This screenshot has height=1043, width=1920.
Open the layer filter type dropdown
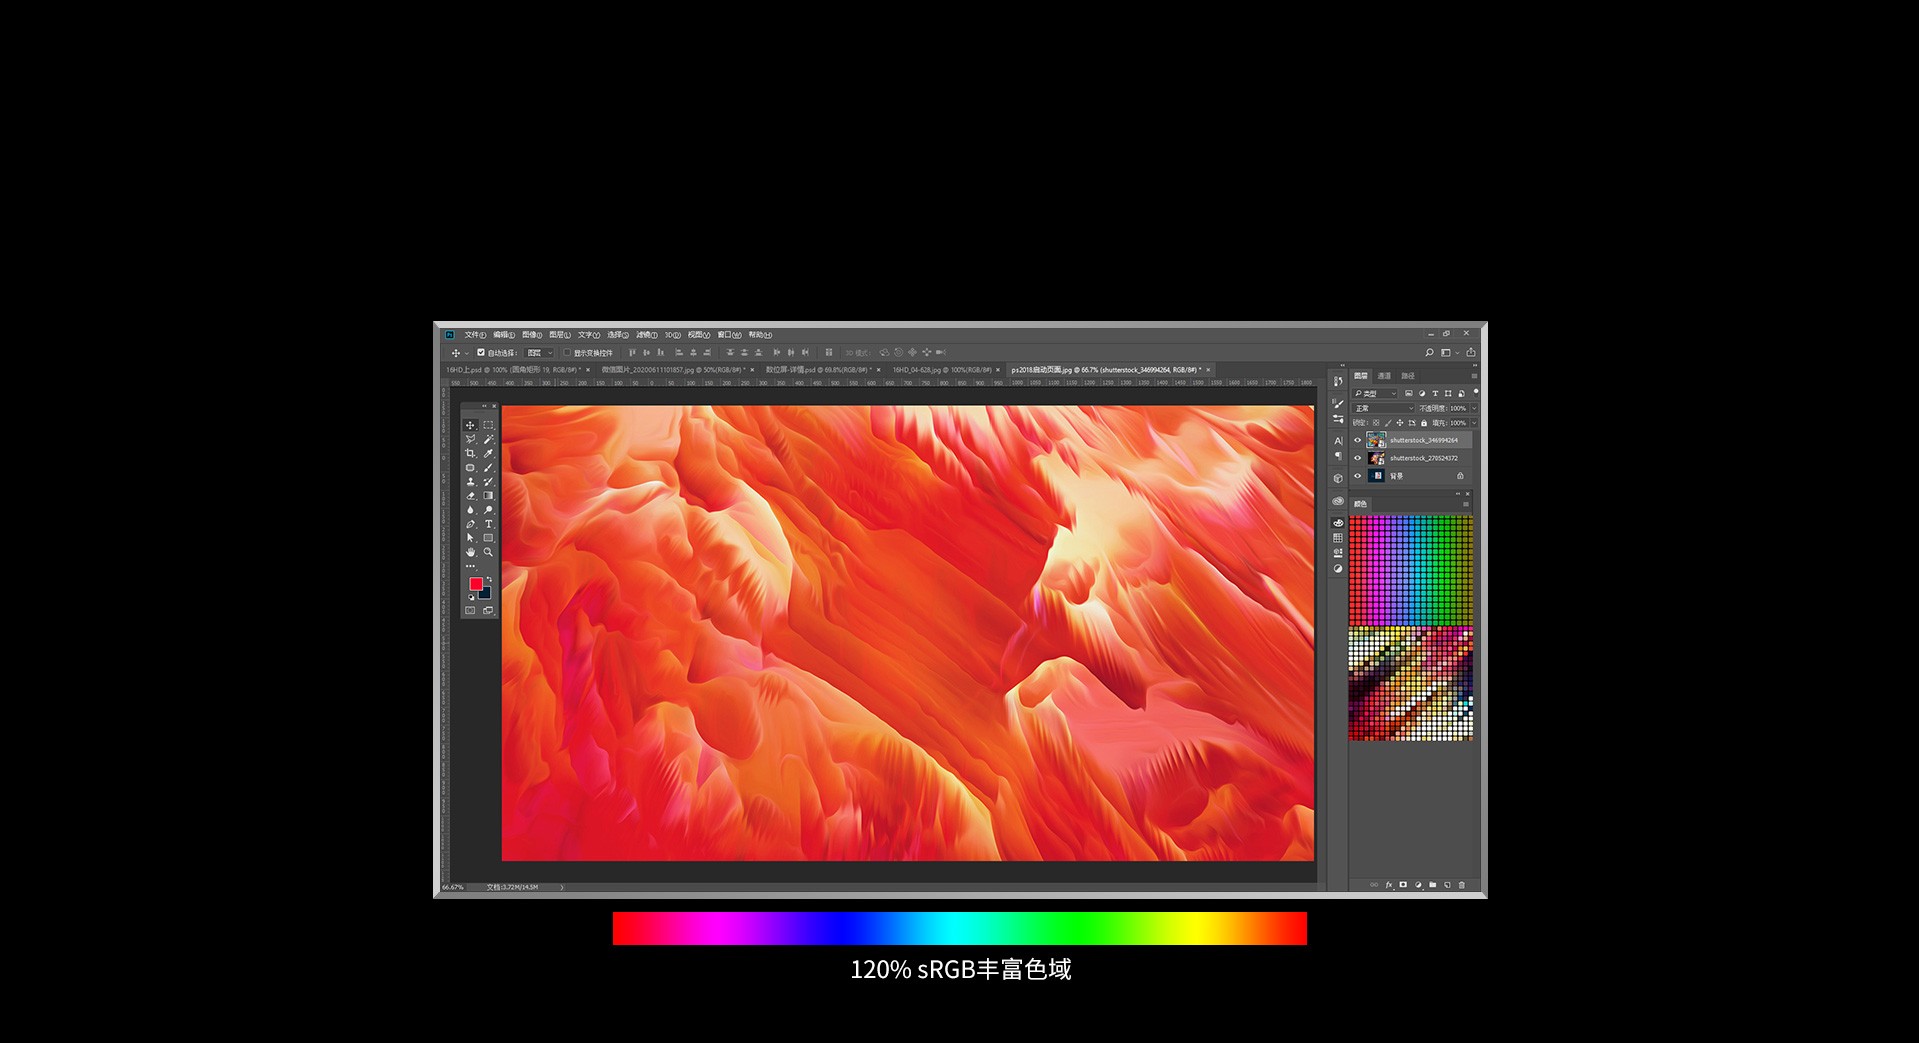click(1375, 393)
